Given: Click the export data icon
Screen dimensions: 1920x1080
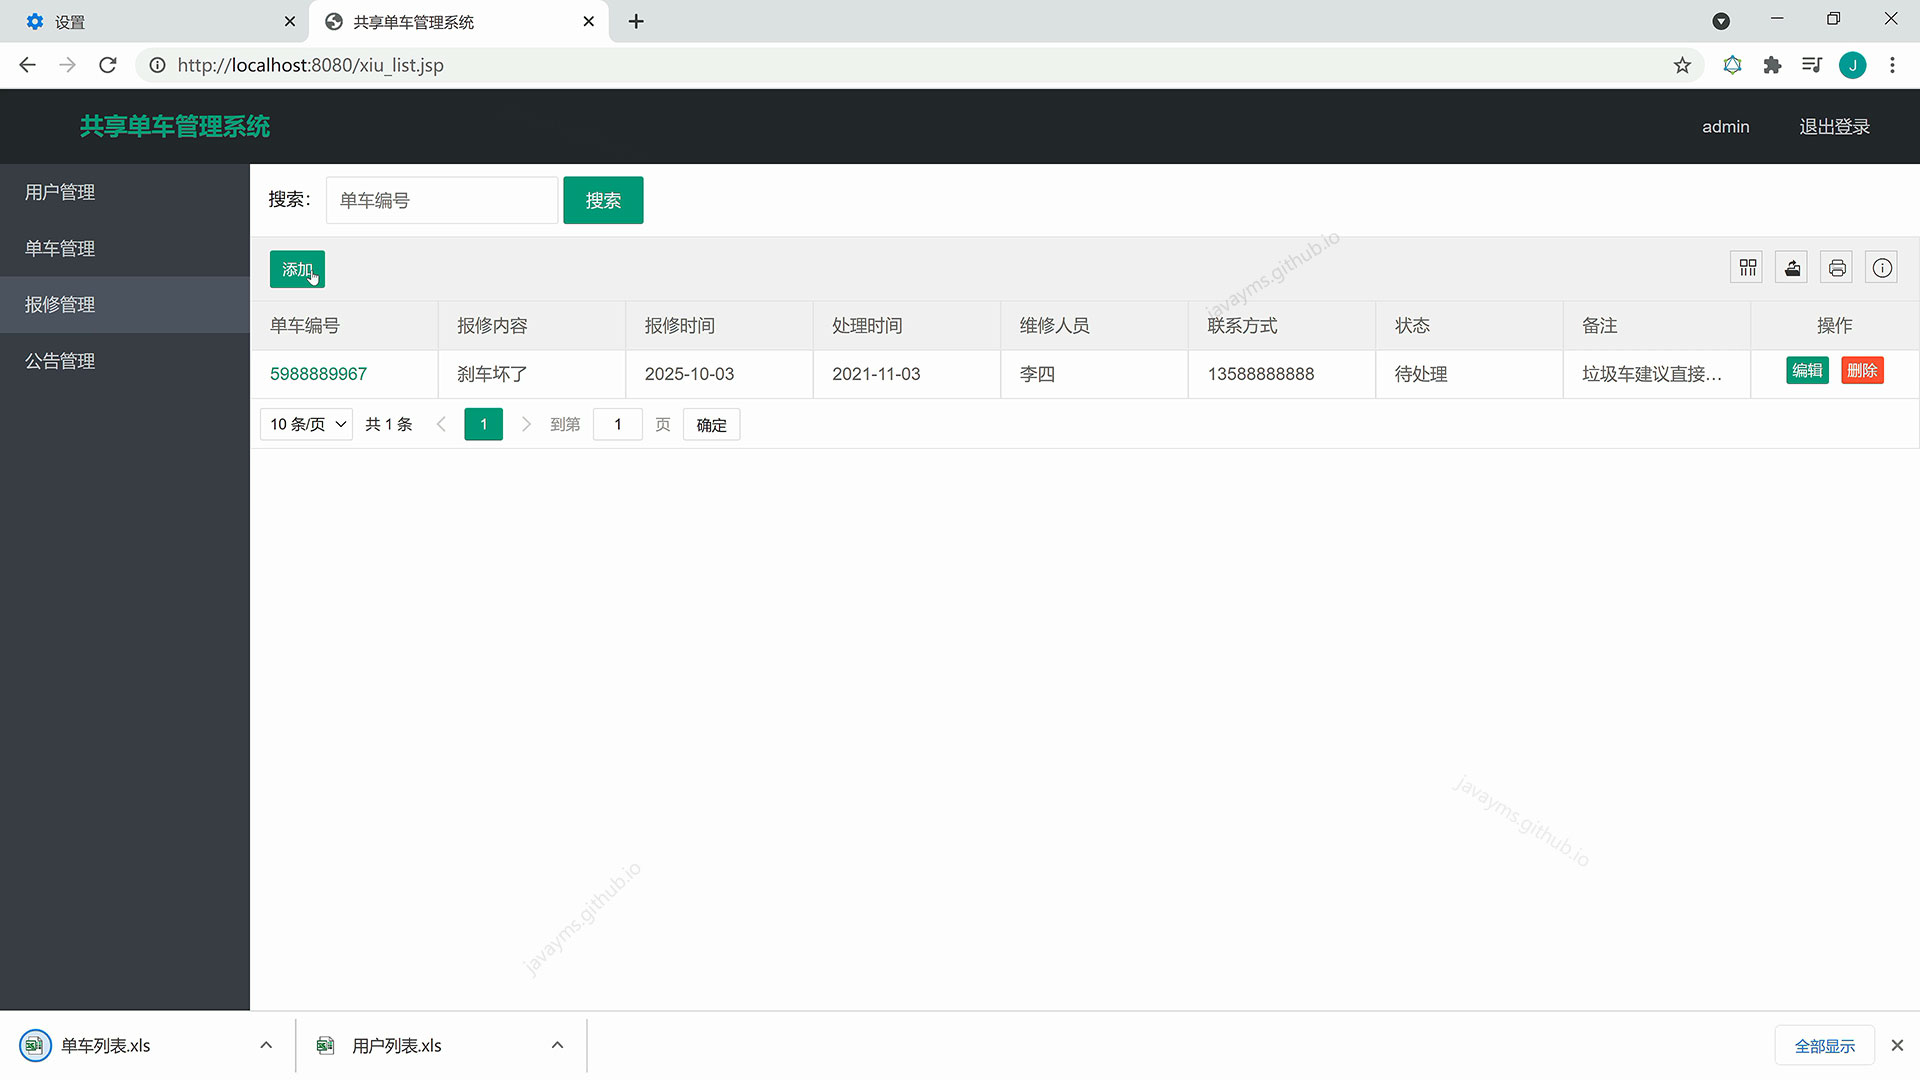Looking at the screenshot, I should tap(1791, 267).
